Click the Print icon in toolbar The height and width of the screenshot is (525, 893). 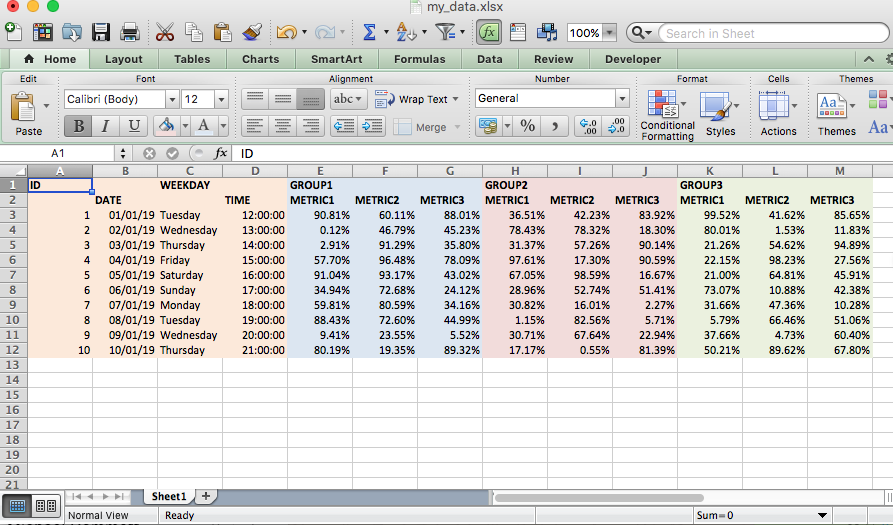[130, 32]
